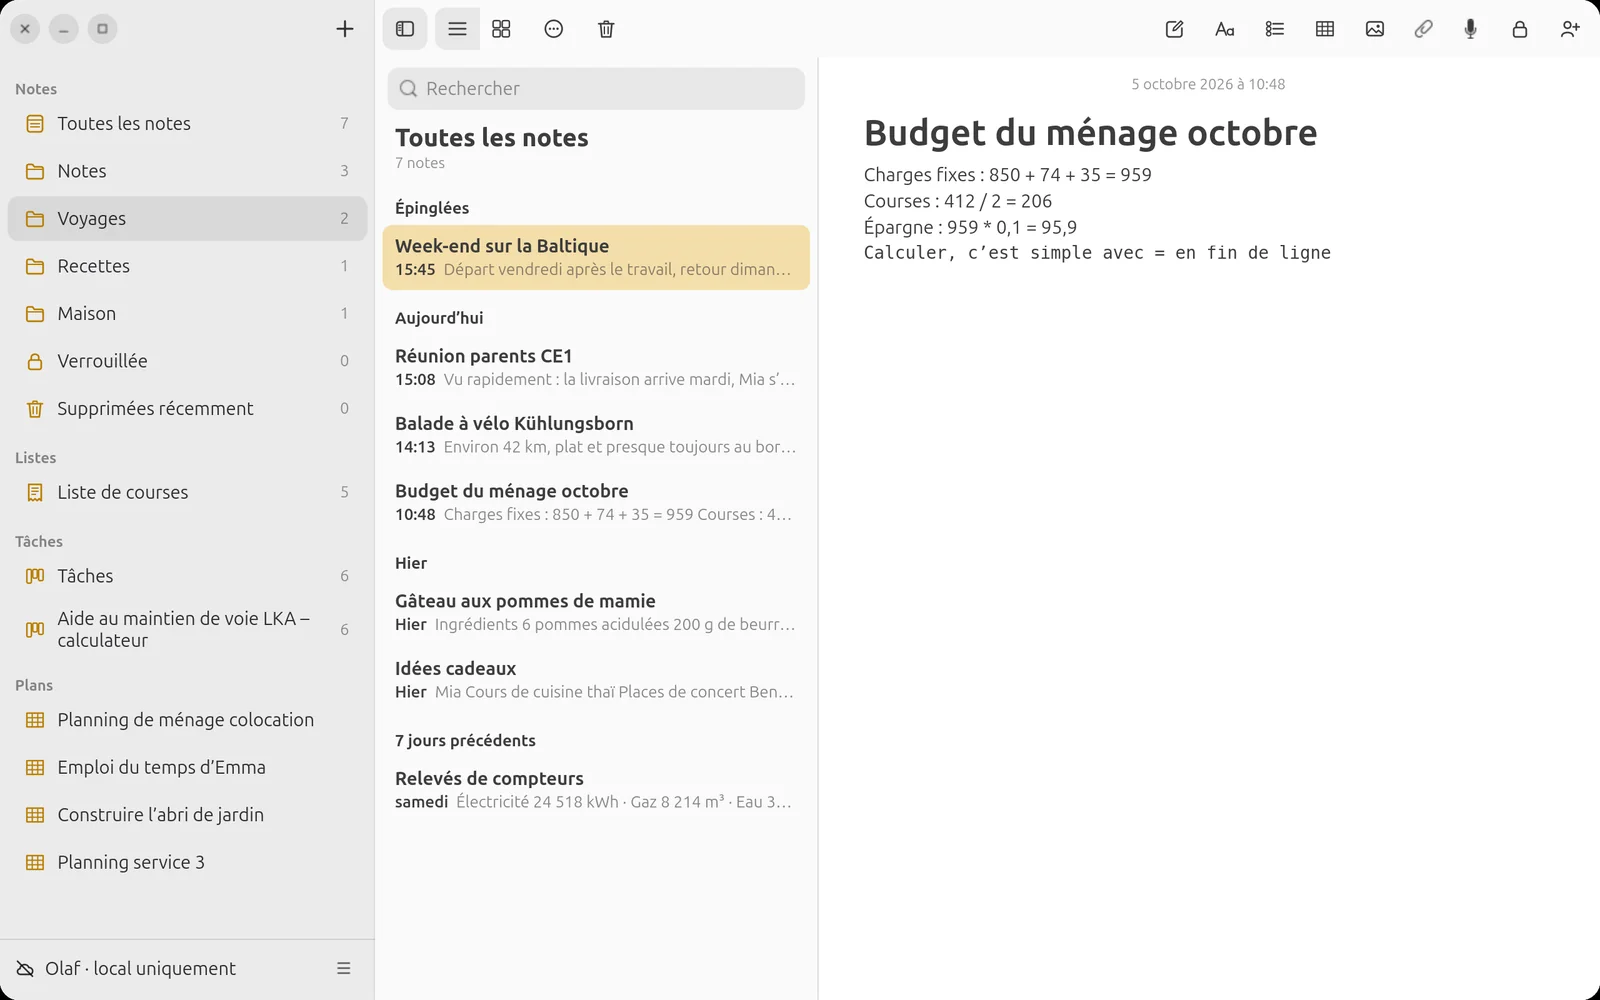Open the Maison folder
1600x1000 pixels.
[187, 313]
